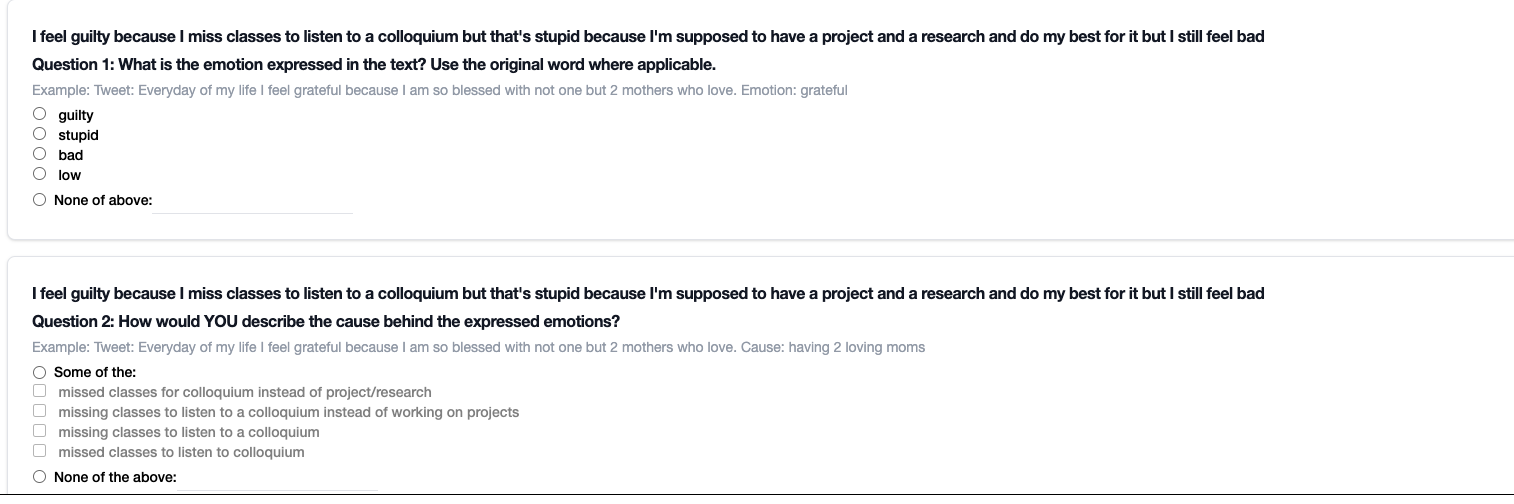Click the Question 1 'None of above' text field
The width and height of the screenshot is (1514, 504).
pyautogui.click(x=253, y=201)
